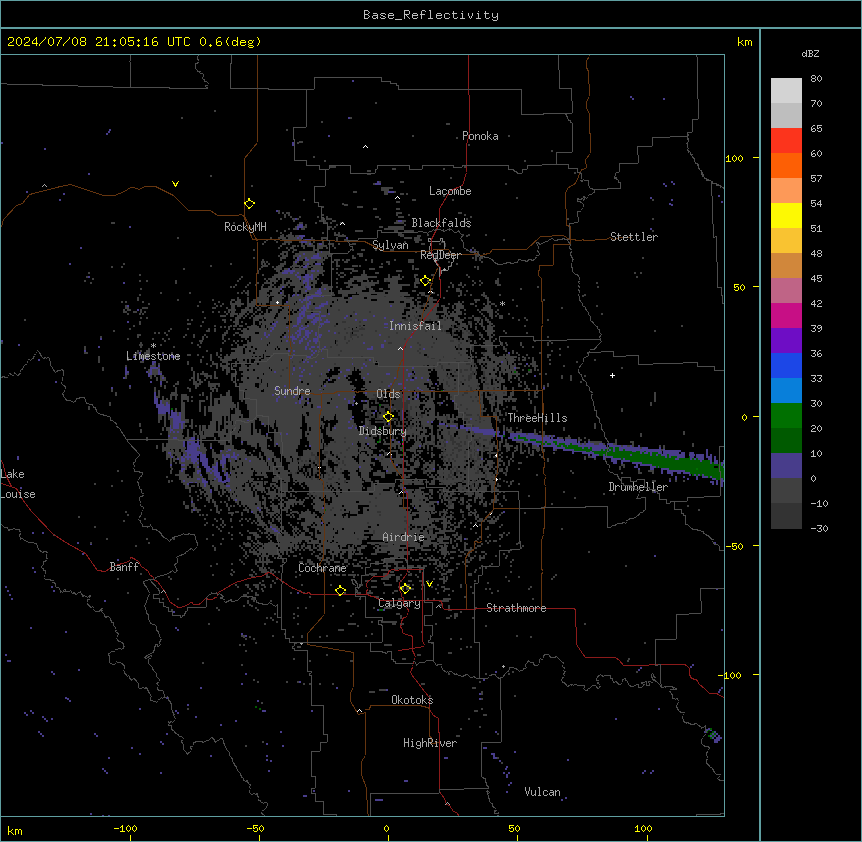Pick the orange 60-57 dBZ legend color
The image size is (862, 842).
click(786, 166)
